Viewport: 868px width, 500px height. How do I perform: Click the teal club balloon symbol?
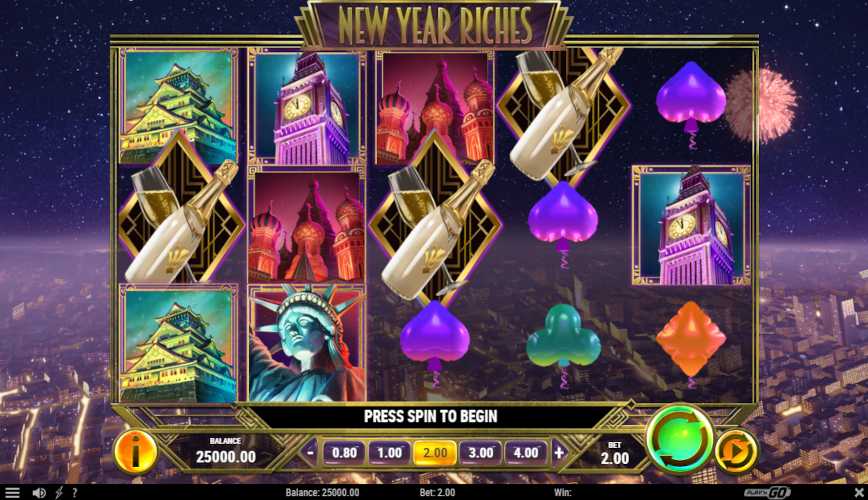(563, 339)
